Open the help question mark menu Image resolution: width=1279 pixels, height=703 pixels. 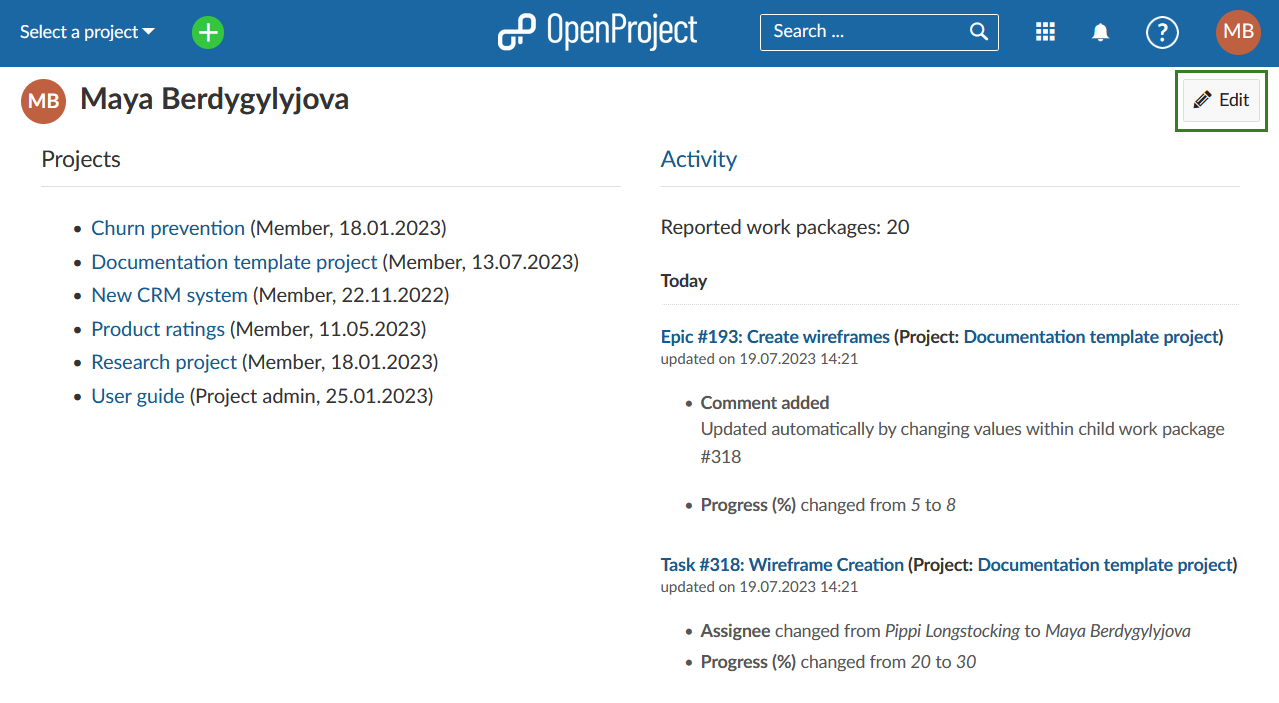tap(1161, 32)
